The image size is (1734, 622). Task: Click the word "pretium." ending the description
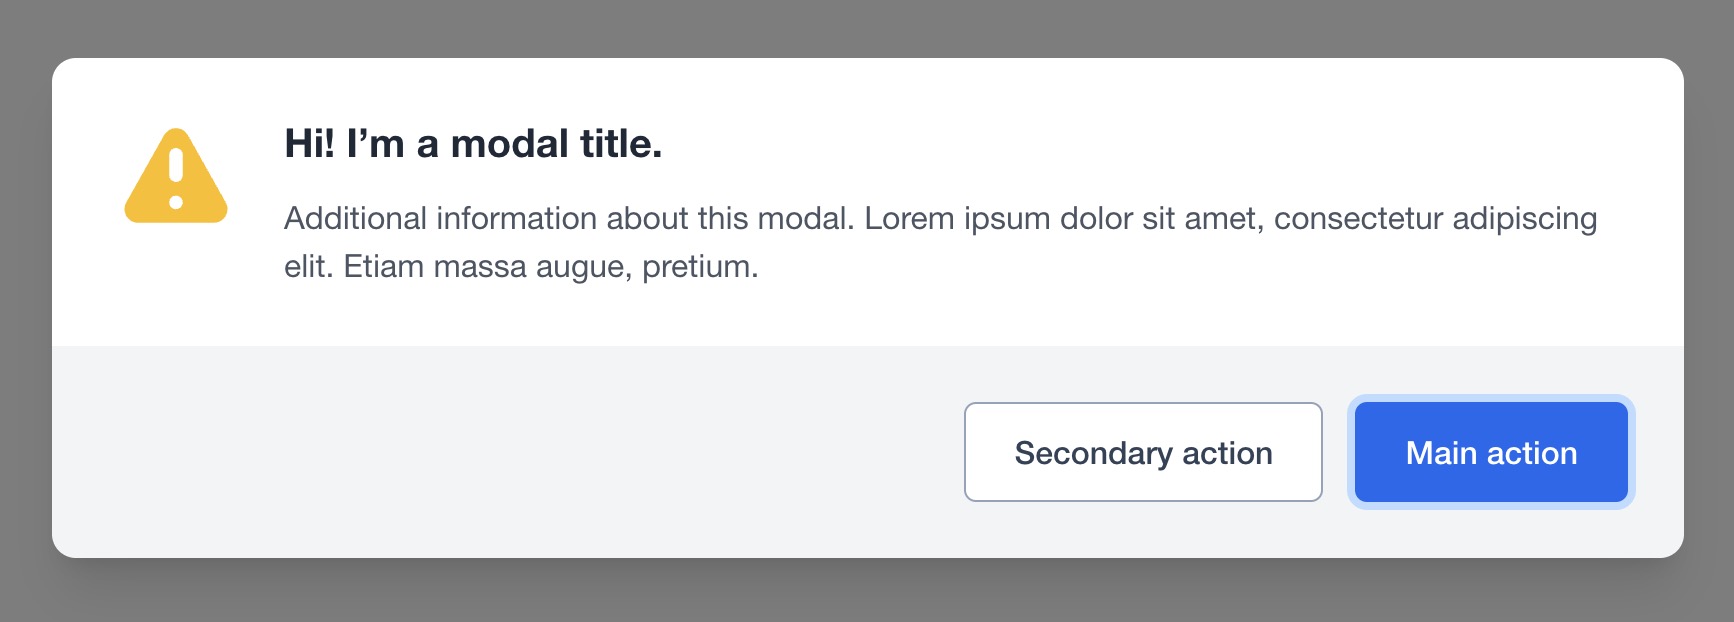pyautogui.click(x=700, y=267)
